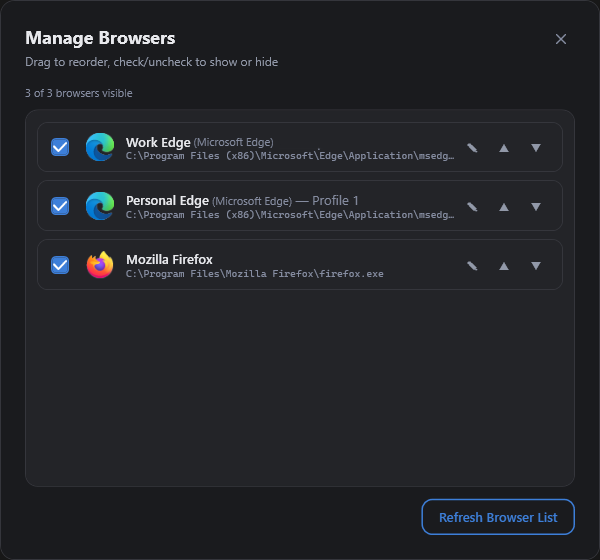The image size is (600, 560).
Task: Click the Personal Edge msedge path text
Action: coord(290,215)
